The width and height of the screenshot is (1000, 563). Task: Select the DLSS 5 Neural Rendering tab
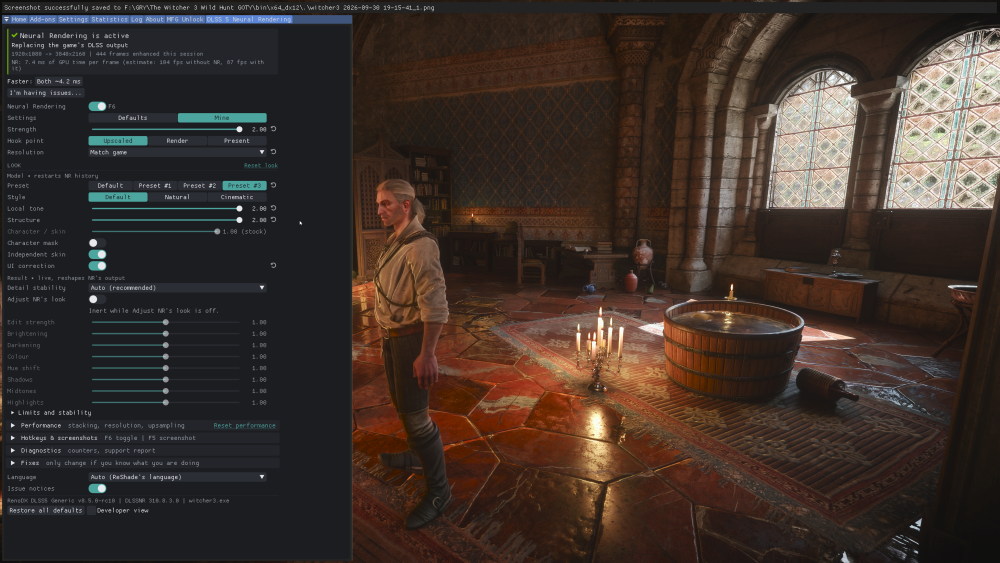point(249,20)
